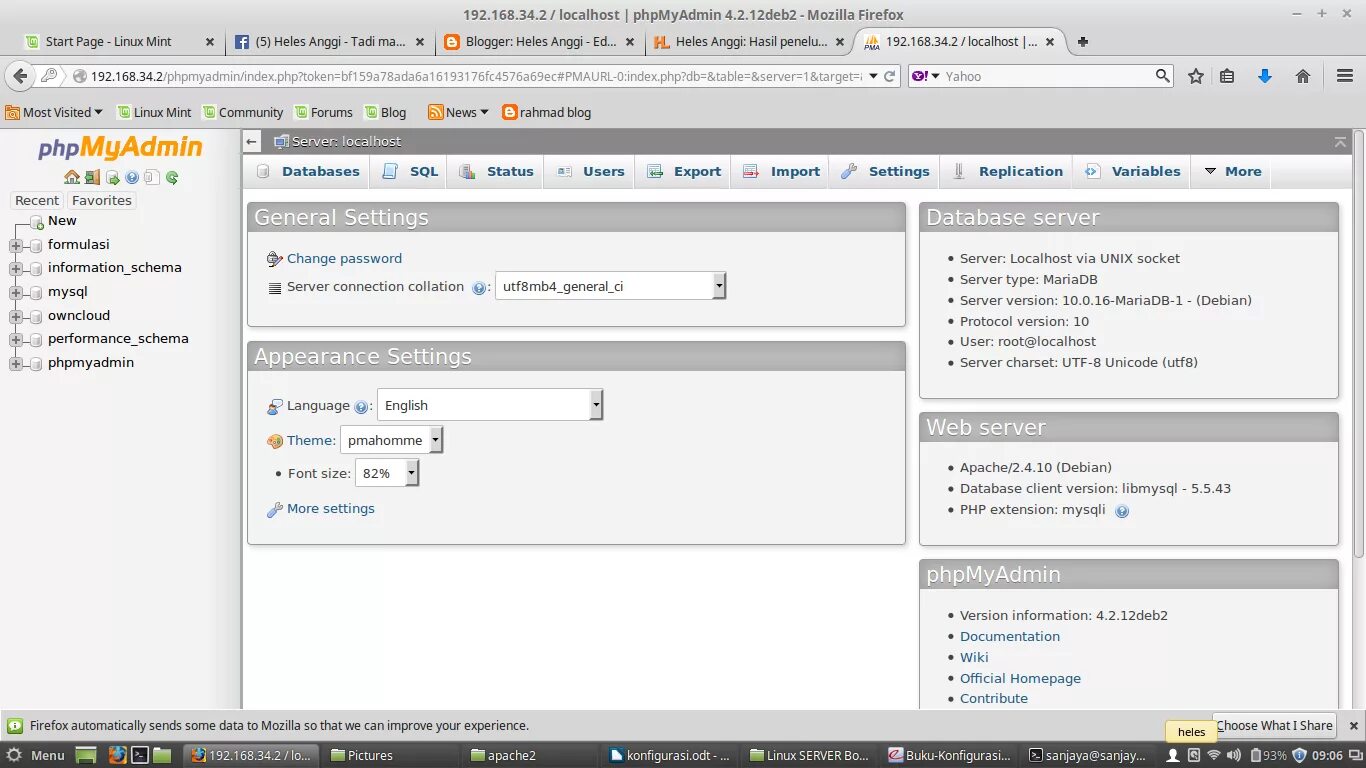Reload the page with Firefox refresh button

(x=891, y=76)
